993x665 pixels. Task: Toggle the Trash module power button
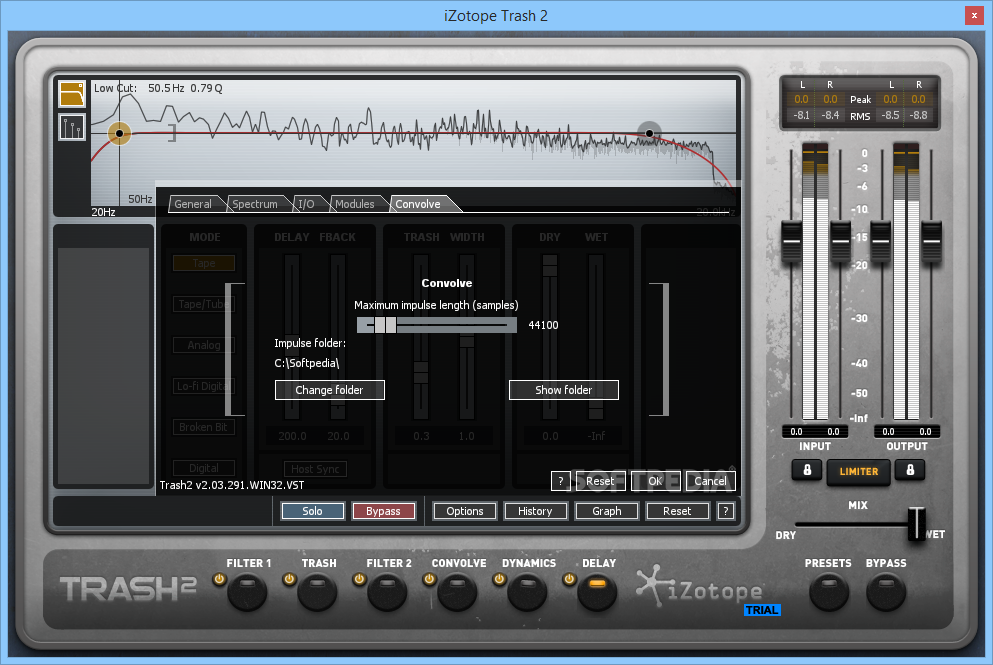coord(289,579)
